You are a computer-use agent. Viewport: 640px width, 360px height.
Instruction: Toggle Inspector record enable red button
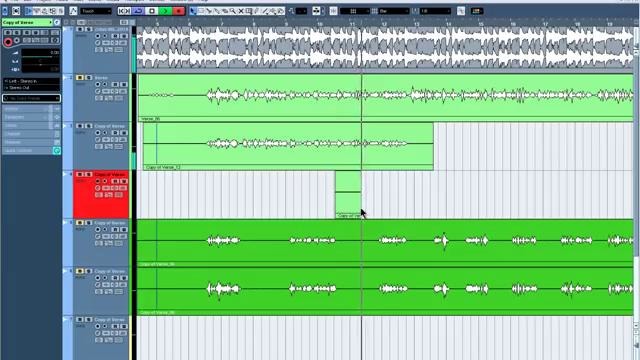8,42
